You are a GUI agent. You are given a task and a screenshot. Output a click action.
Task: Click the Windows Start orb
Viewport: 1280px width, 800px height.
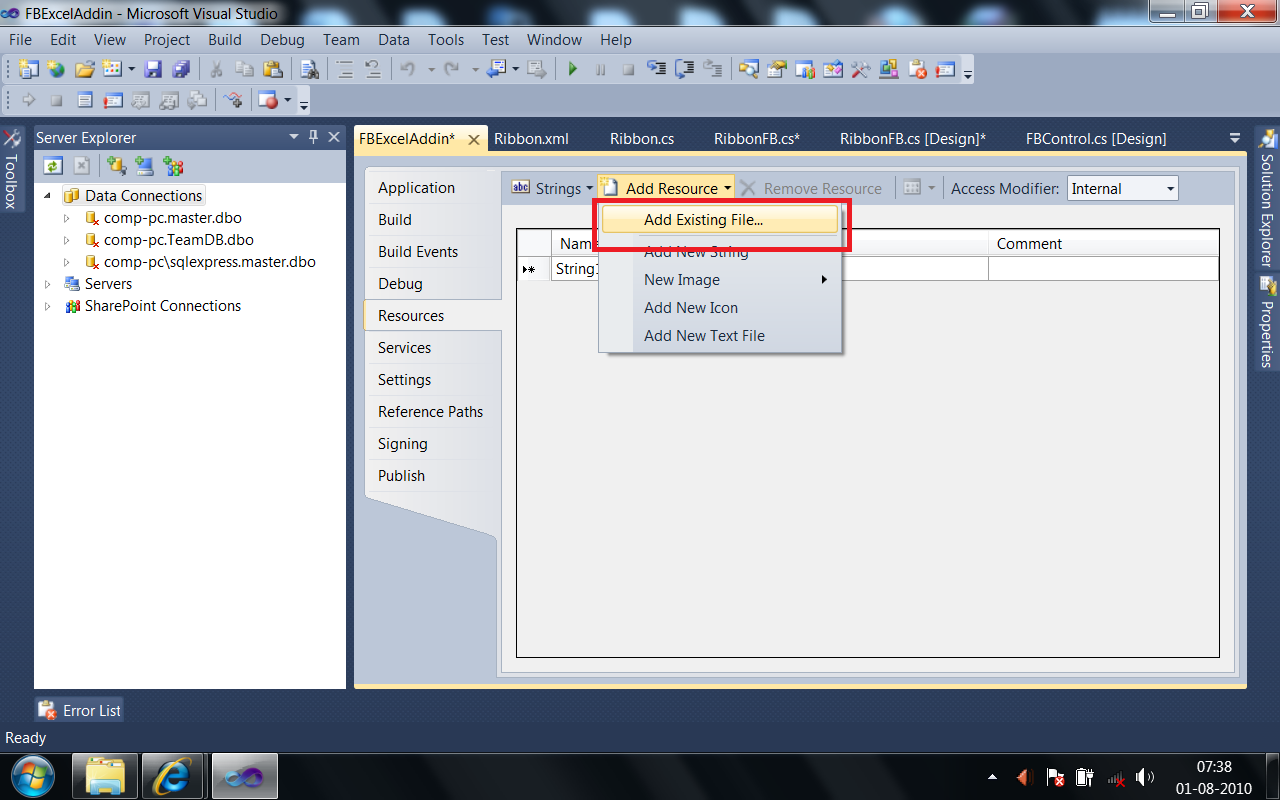(34, 776)
